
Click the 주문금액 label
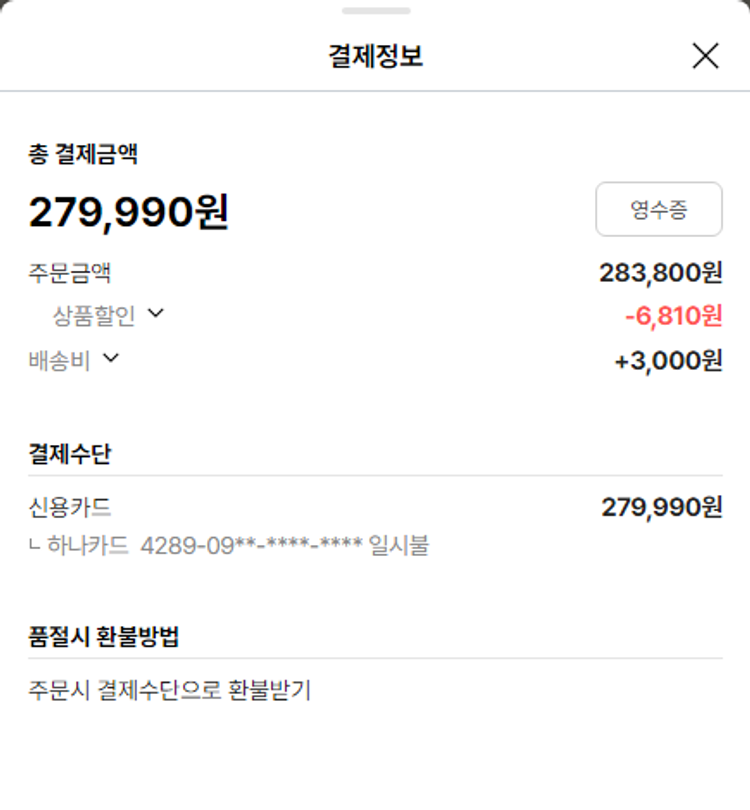pos(70,273)
